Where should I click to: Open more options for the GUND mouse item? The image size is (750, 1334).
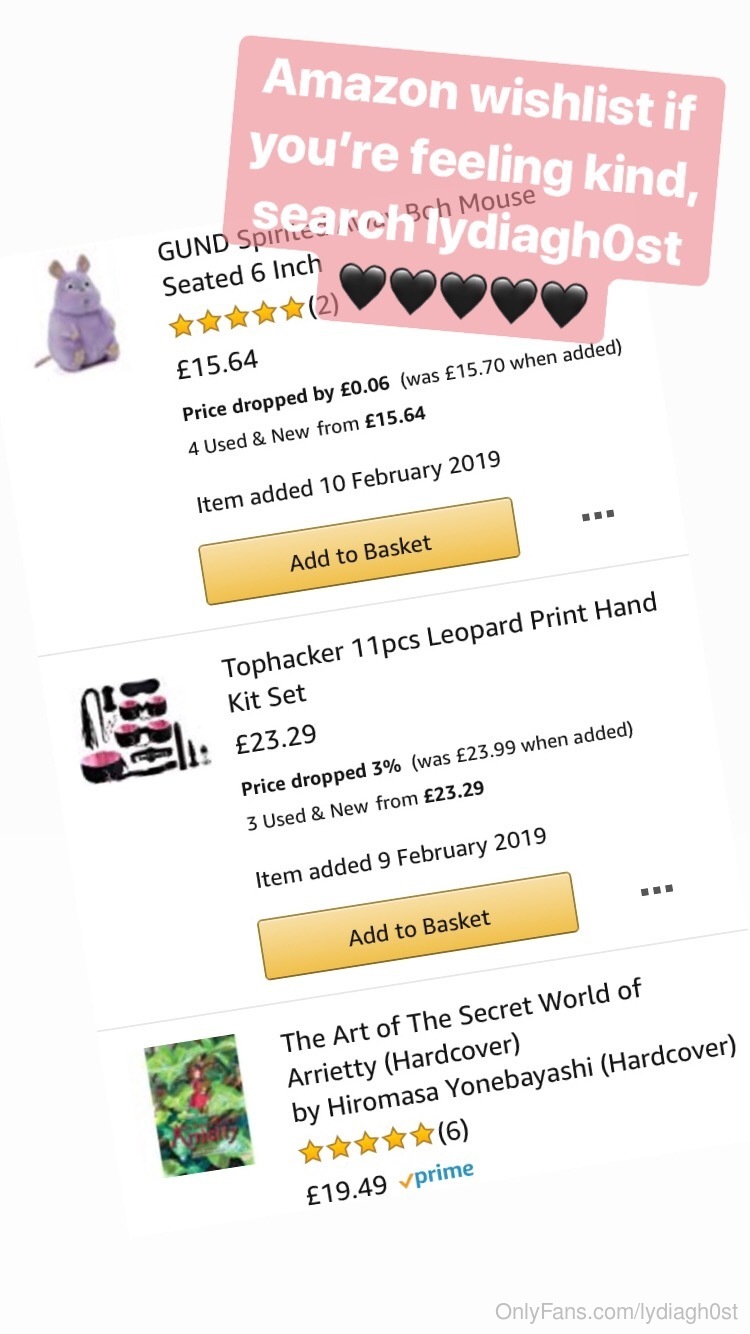[597, 516]
